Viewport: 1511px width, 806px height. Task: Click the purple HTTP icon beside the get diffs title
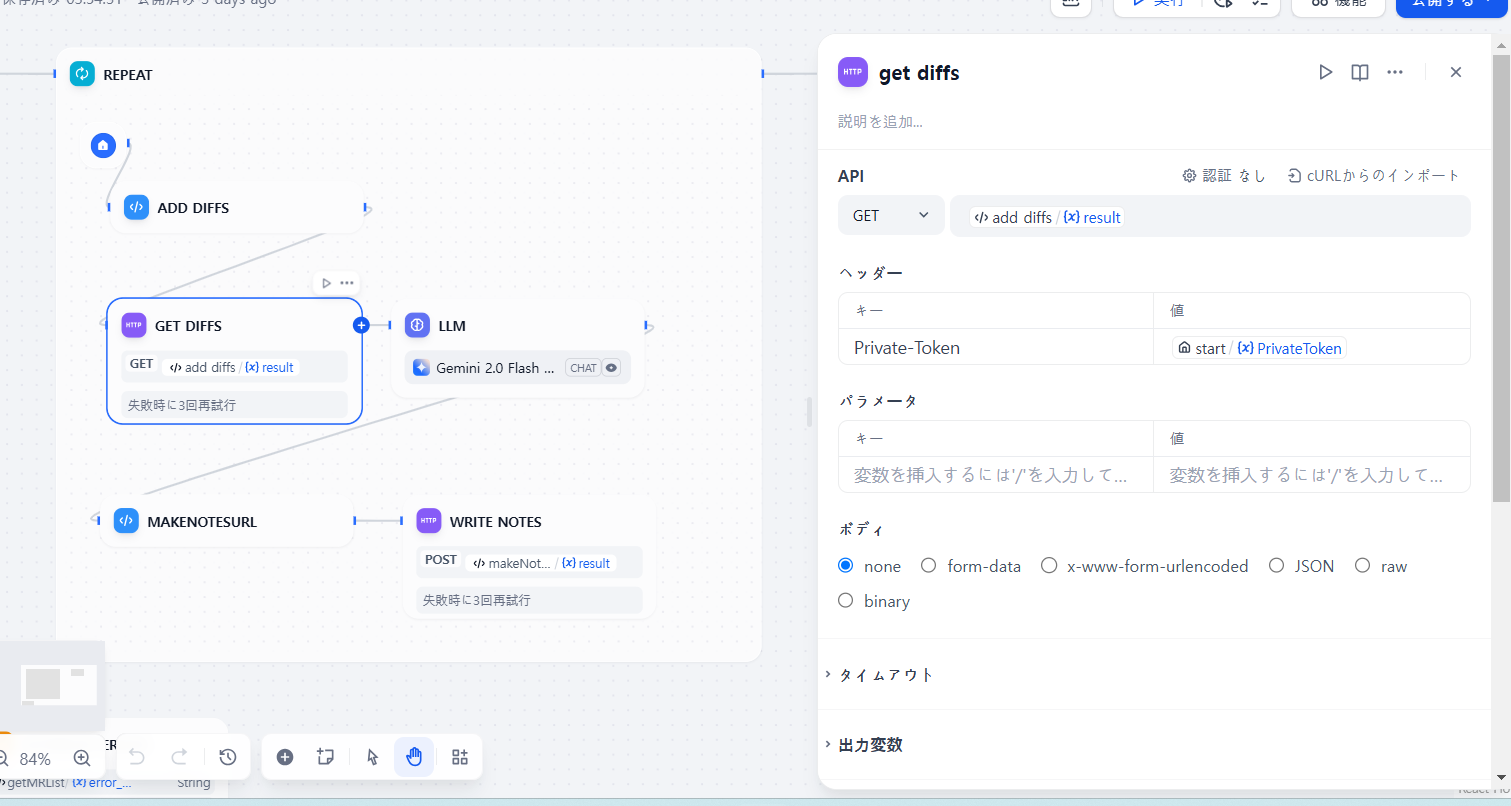853,72
